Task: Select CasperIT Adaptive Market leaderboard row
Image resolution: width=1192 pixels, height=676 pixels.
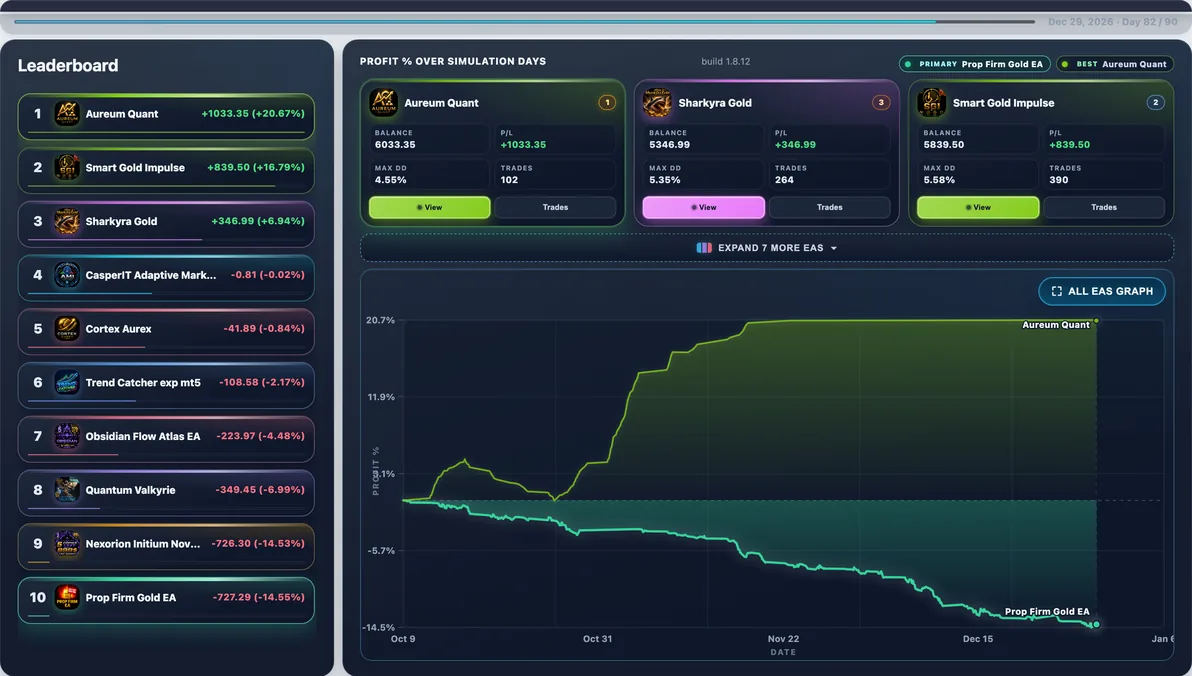Action: 166,278
